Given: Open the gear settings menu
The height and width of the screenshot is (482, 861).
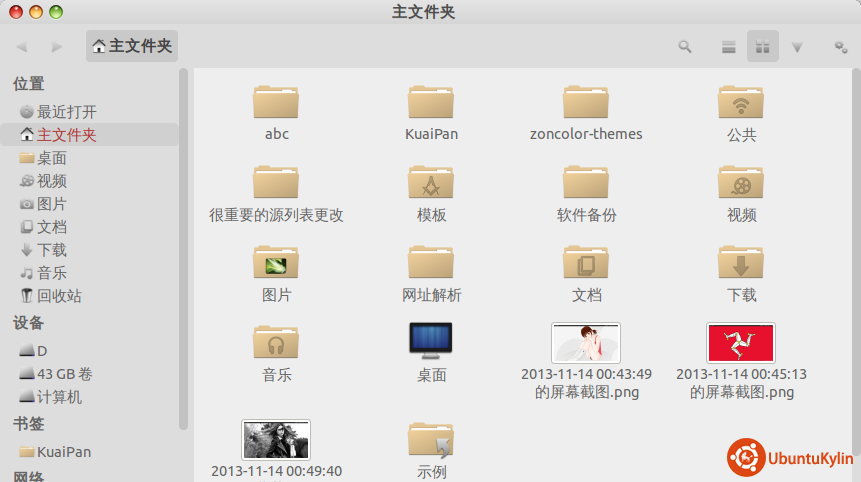Looking at the screenshot, I should pyautogui.click(x=840, y=46).
